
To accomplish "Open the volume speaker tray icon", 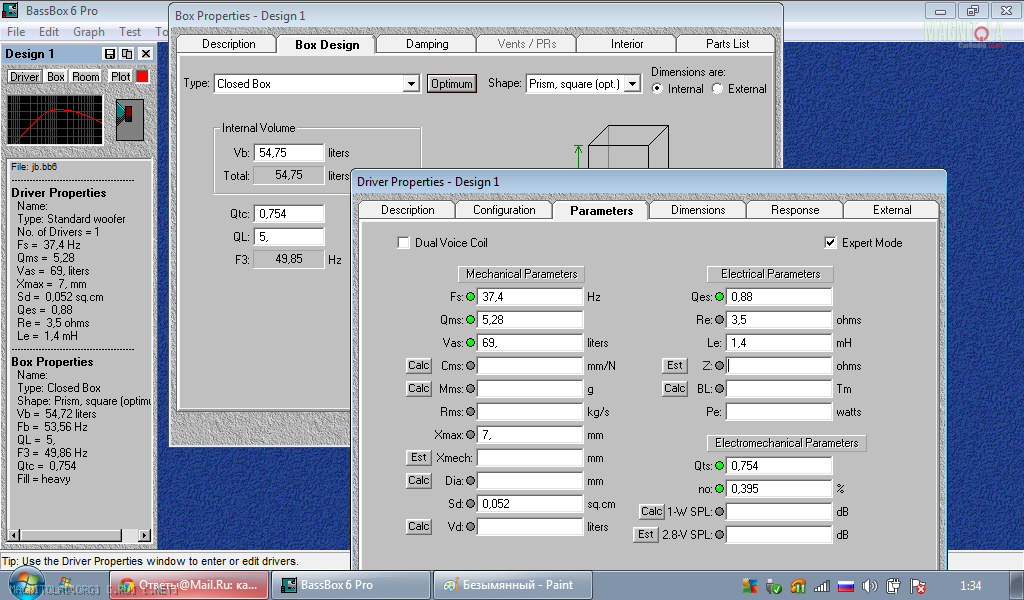I will (x=869, y=586).
